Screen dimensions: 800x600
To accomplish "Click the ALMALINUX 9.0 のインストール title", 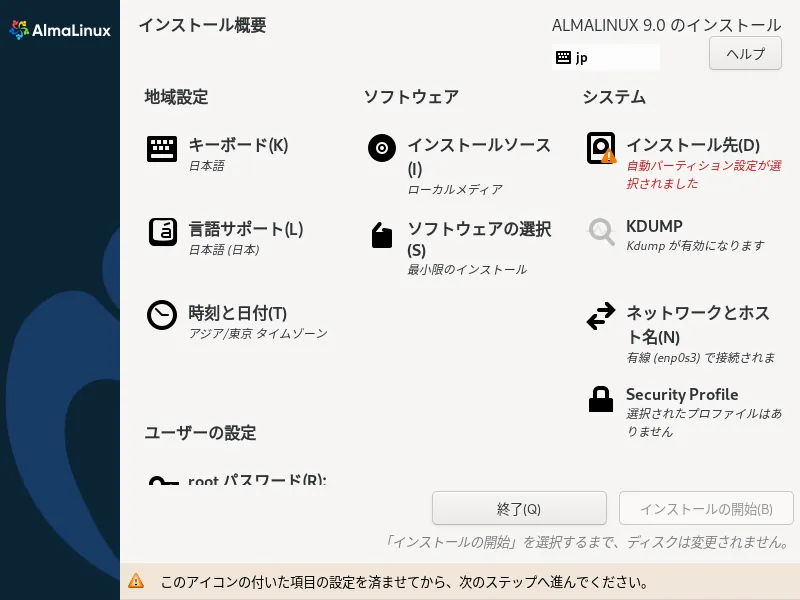I will (666, 26).
